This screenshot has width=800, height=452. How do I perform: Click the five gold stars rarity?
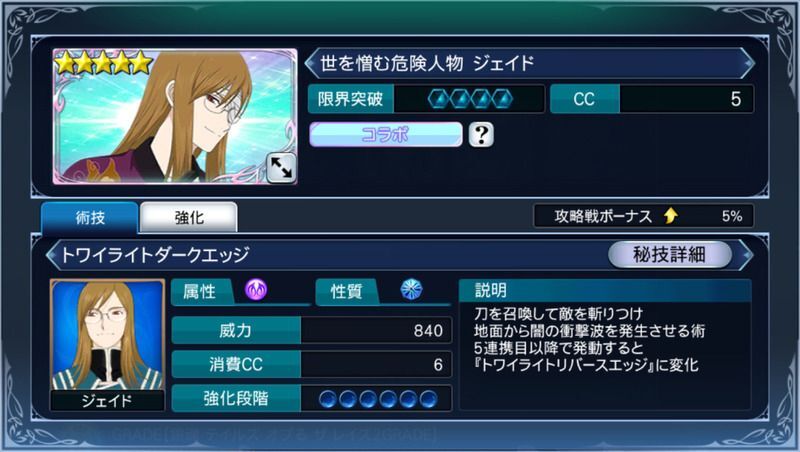click(104, 63)
